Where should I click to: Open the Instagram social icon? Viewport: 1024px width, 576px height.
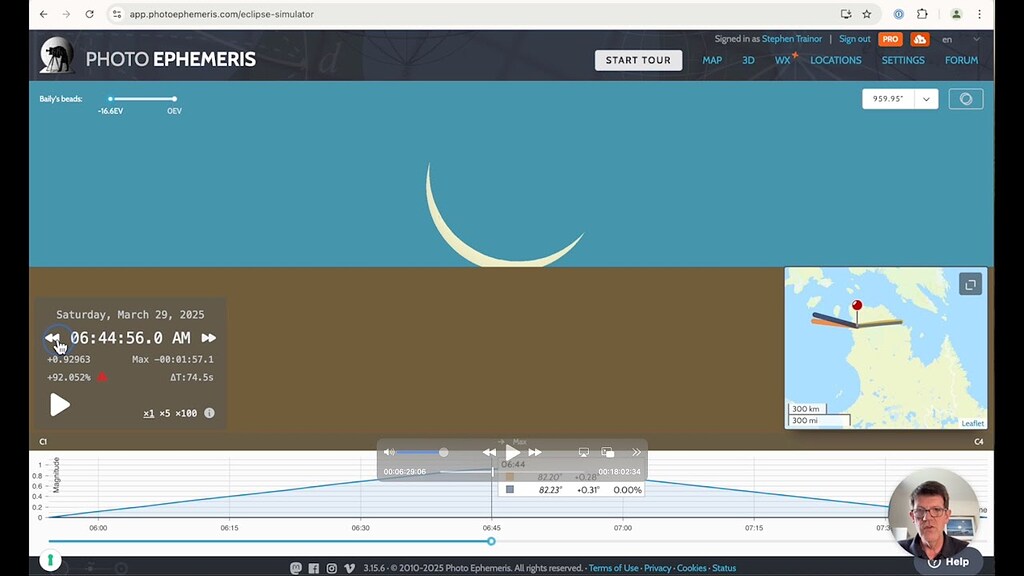[x=332, y=568]
